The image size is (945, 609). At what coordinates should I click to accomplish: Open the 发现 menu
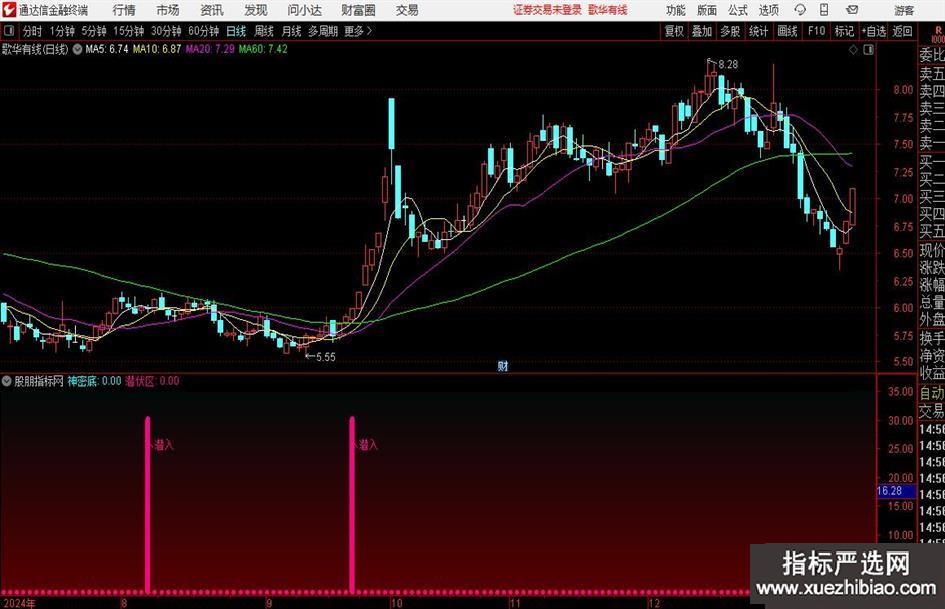pos(256,10)
